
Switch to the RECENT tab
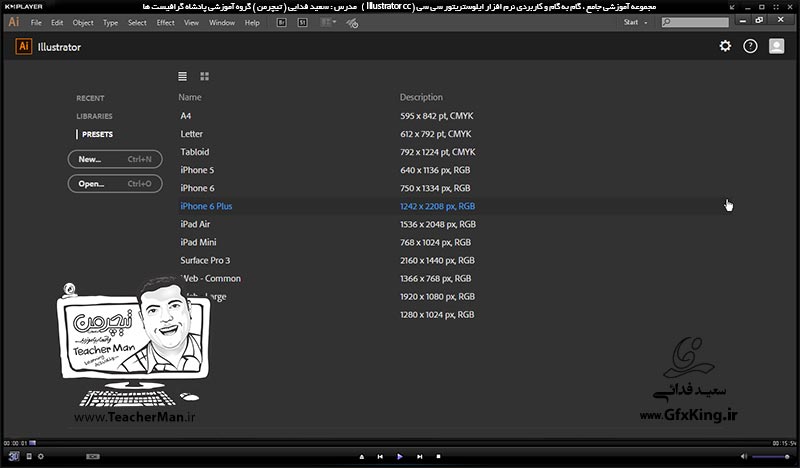90,98
